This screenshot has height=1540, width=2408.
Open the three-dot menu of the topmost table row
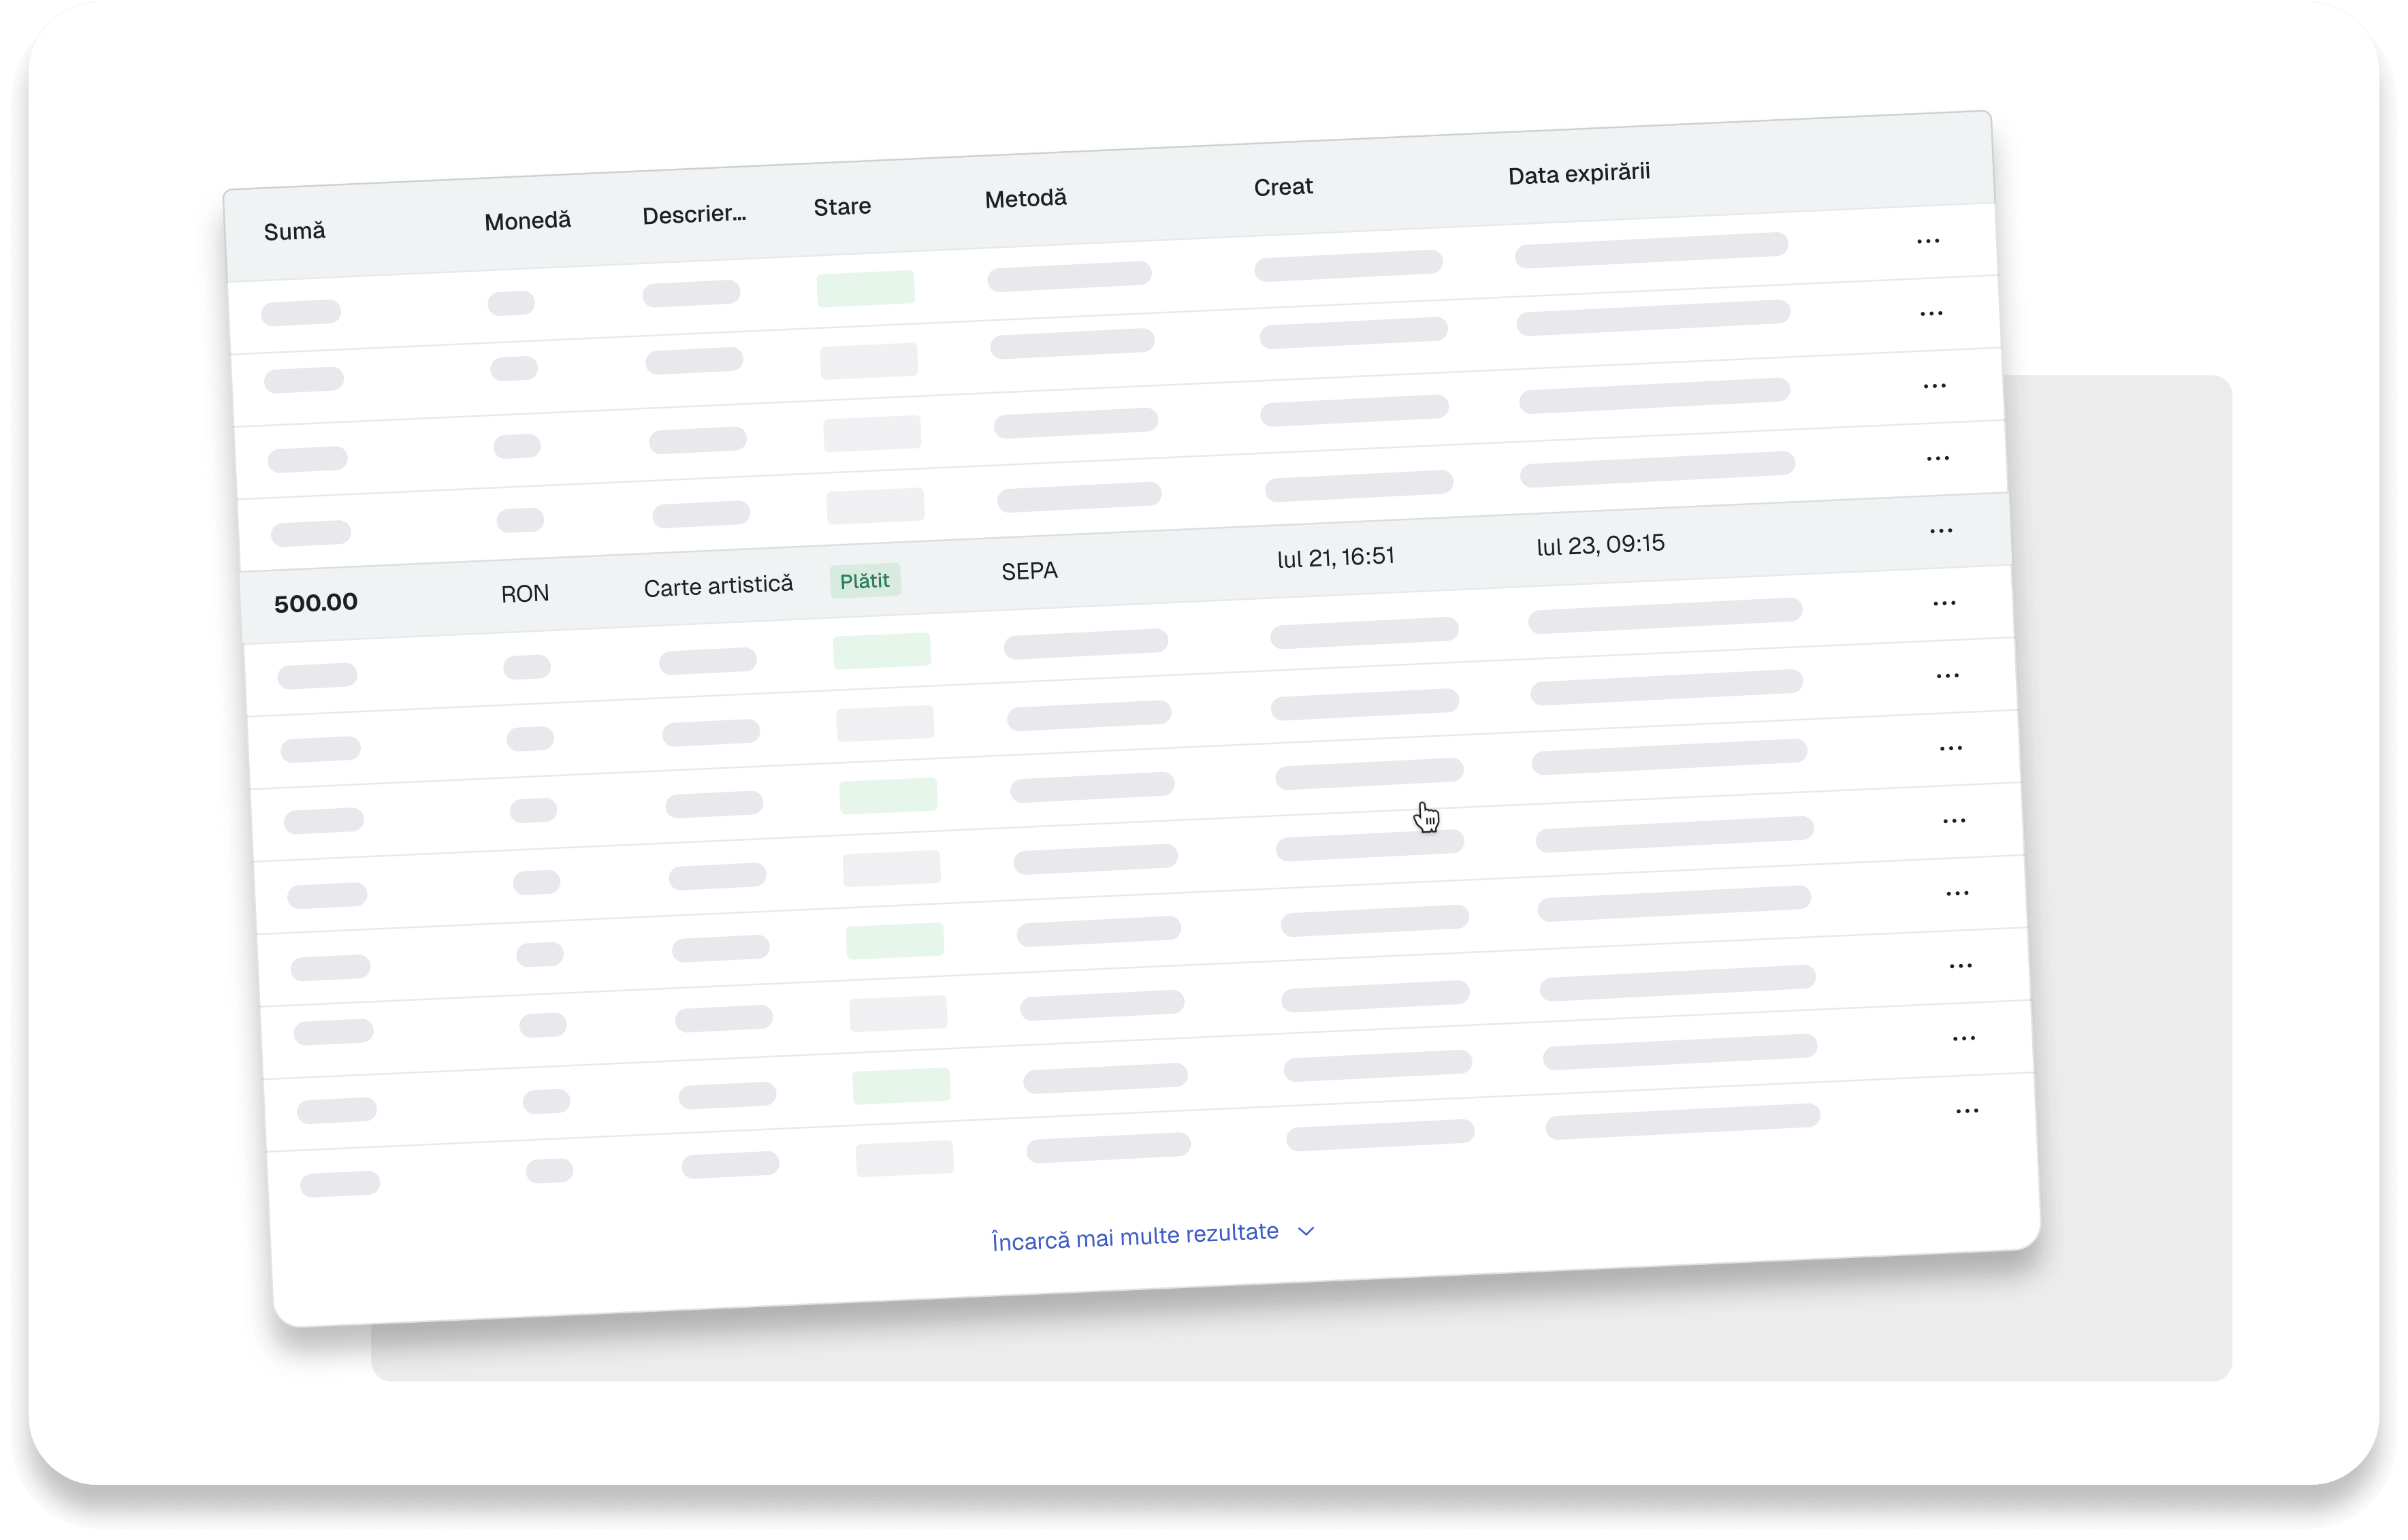point(1928,241)
